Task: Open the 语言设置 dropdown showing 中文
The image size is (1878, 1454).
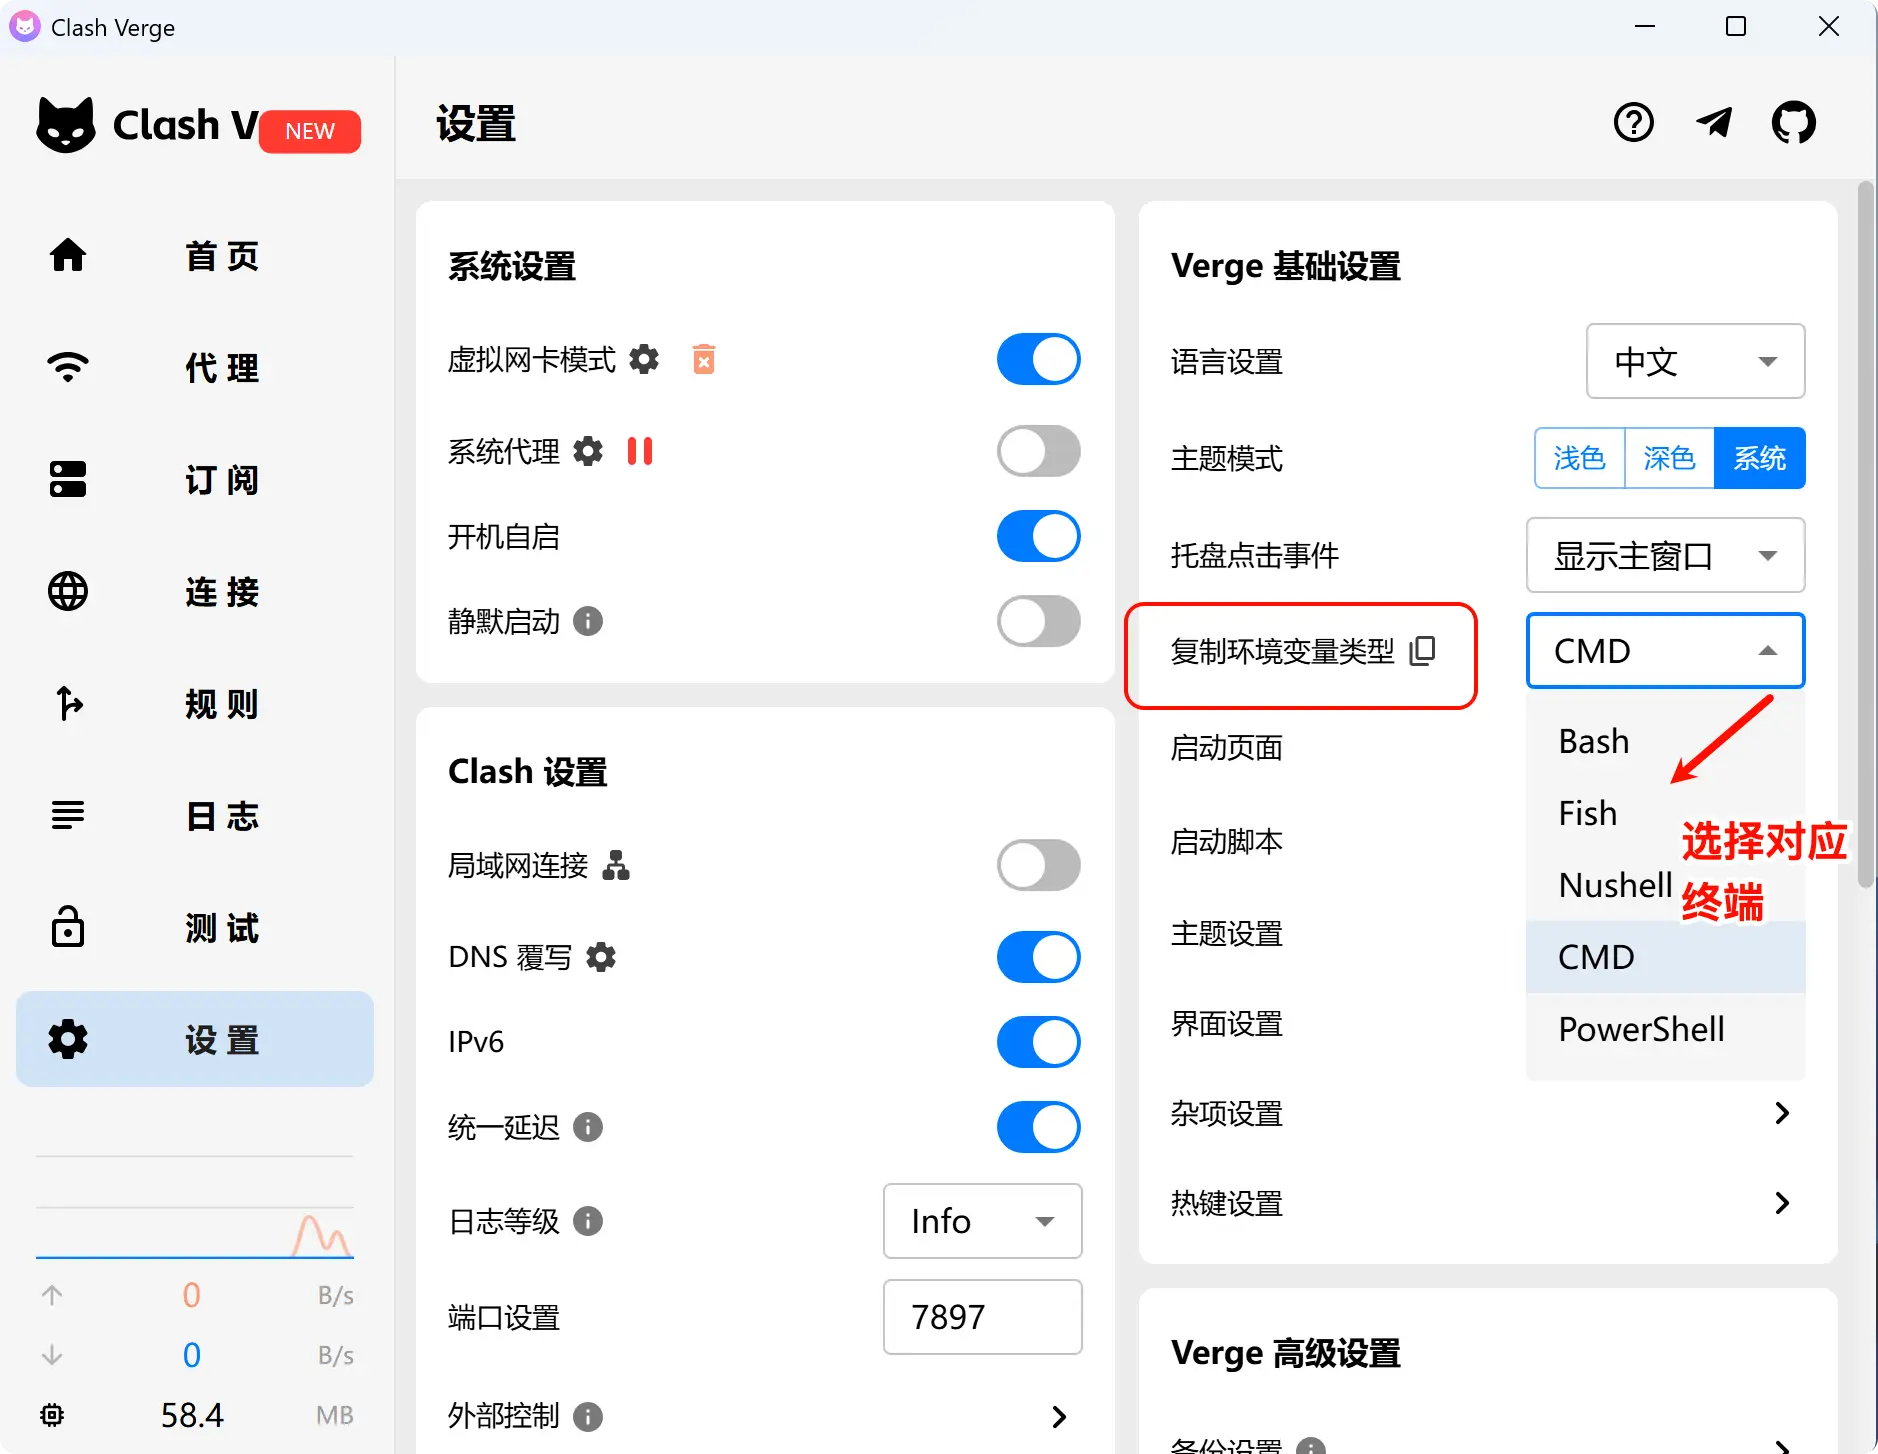Action: coord(1696,361)
